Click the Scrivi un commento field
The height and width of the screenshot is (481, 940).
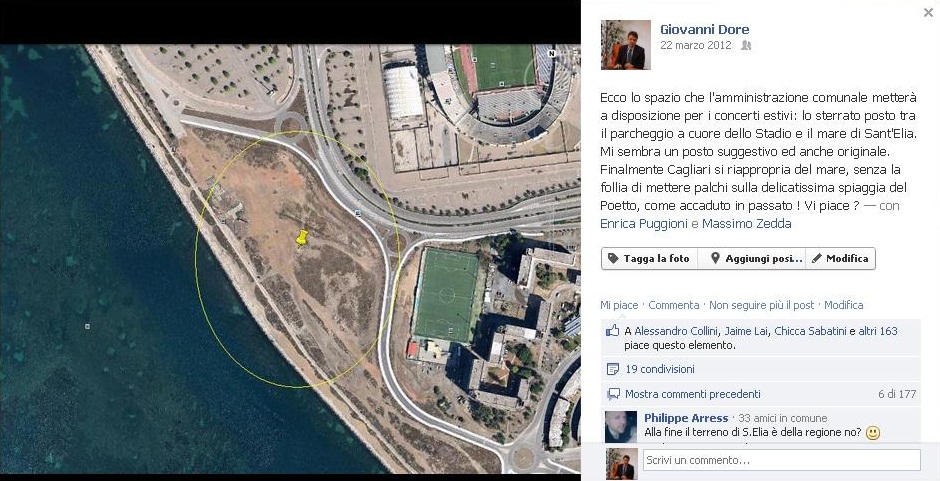pyautogui.click(x=782, y=460)
